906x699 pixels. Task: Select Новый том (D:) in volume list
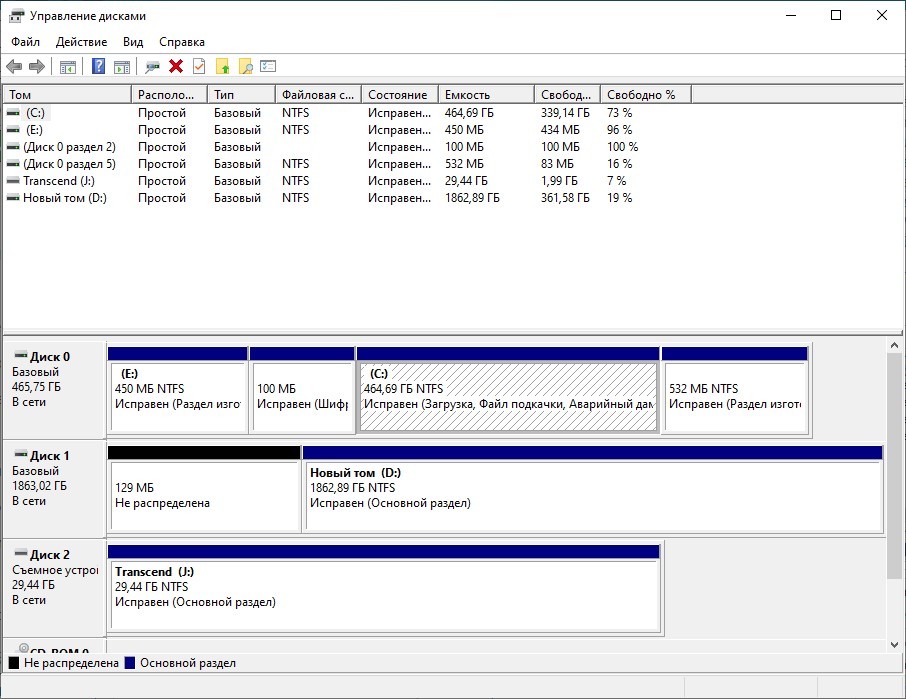pyautogui.click(x=65, y=198)
